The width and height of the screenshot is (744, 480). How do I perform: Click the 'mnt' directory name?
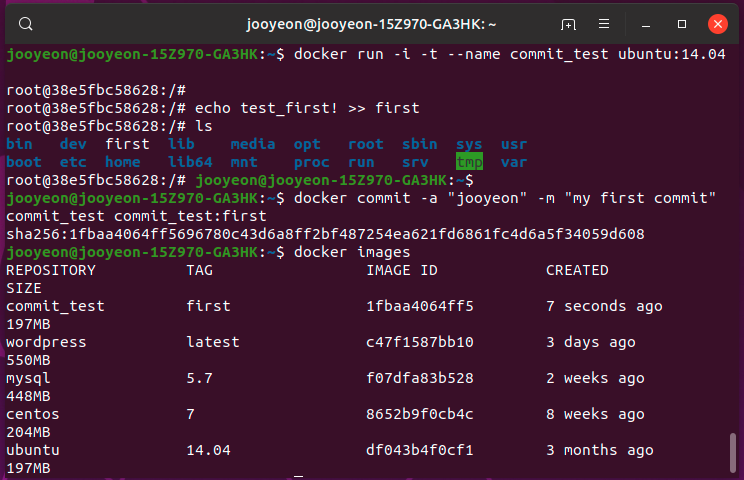pyautogui.click(x=244, y=162)
